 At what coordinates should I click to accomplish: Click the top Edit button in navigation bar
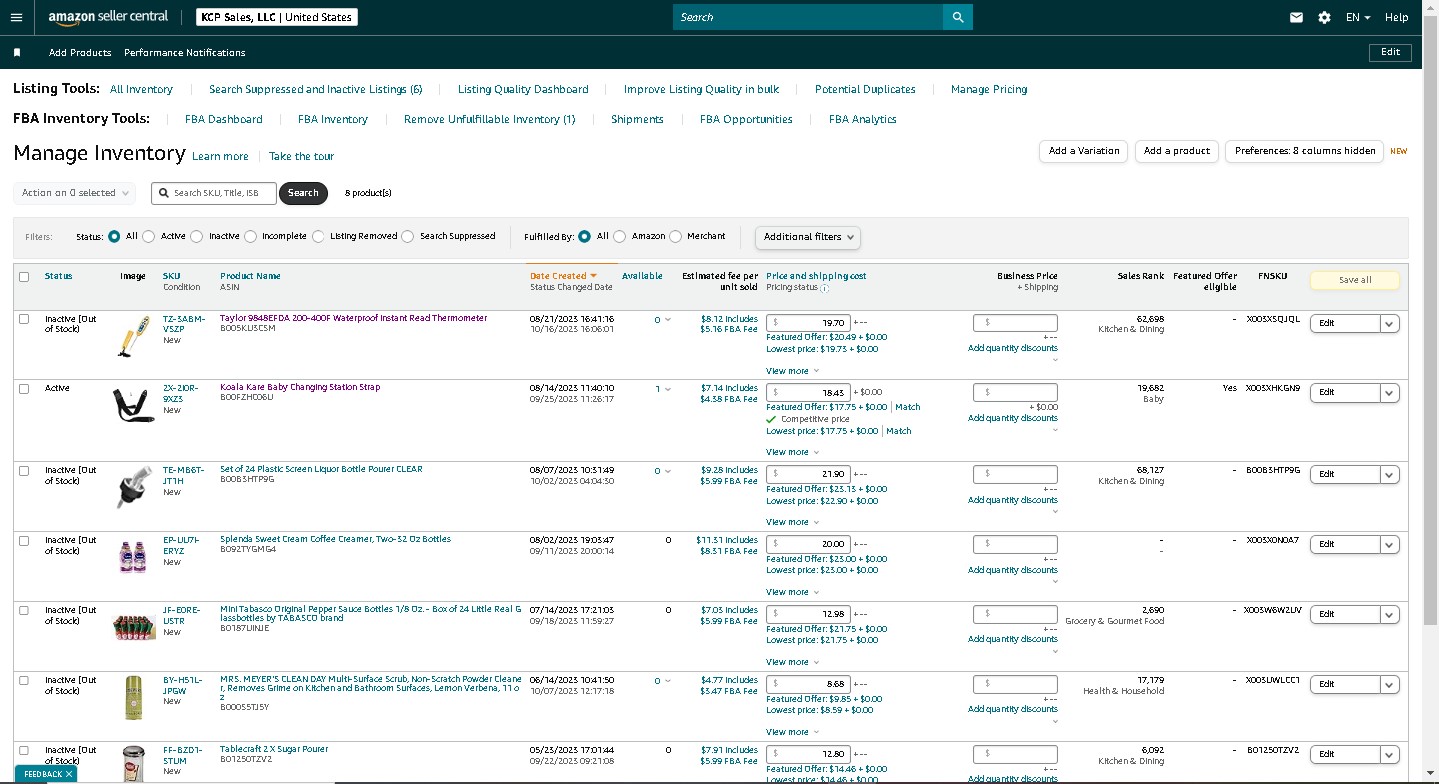point(1390,52)
